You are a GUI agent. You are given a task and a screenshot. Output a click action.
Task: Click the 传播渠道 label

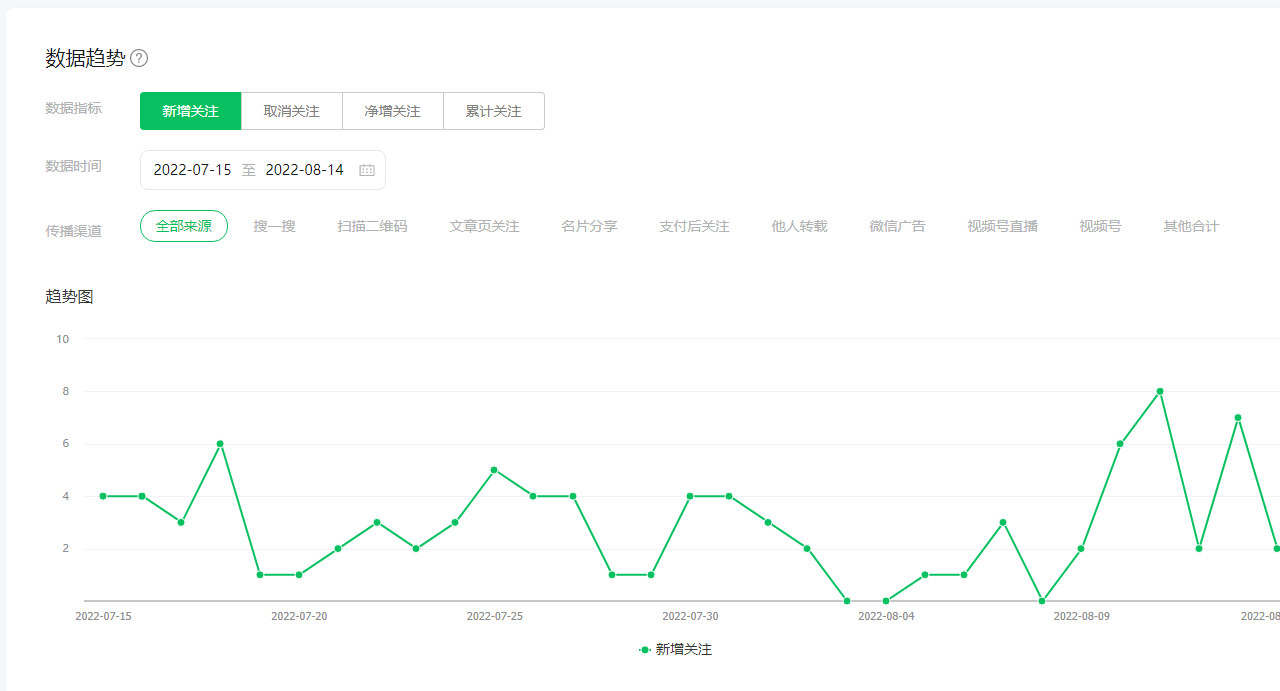pyautogui.click(x=73, y=230)
